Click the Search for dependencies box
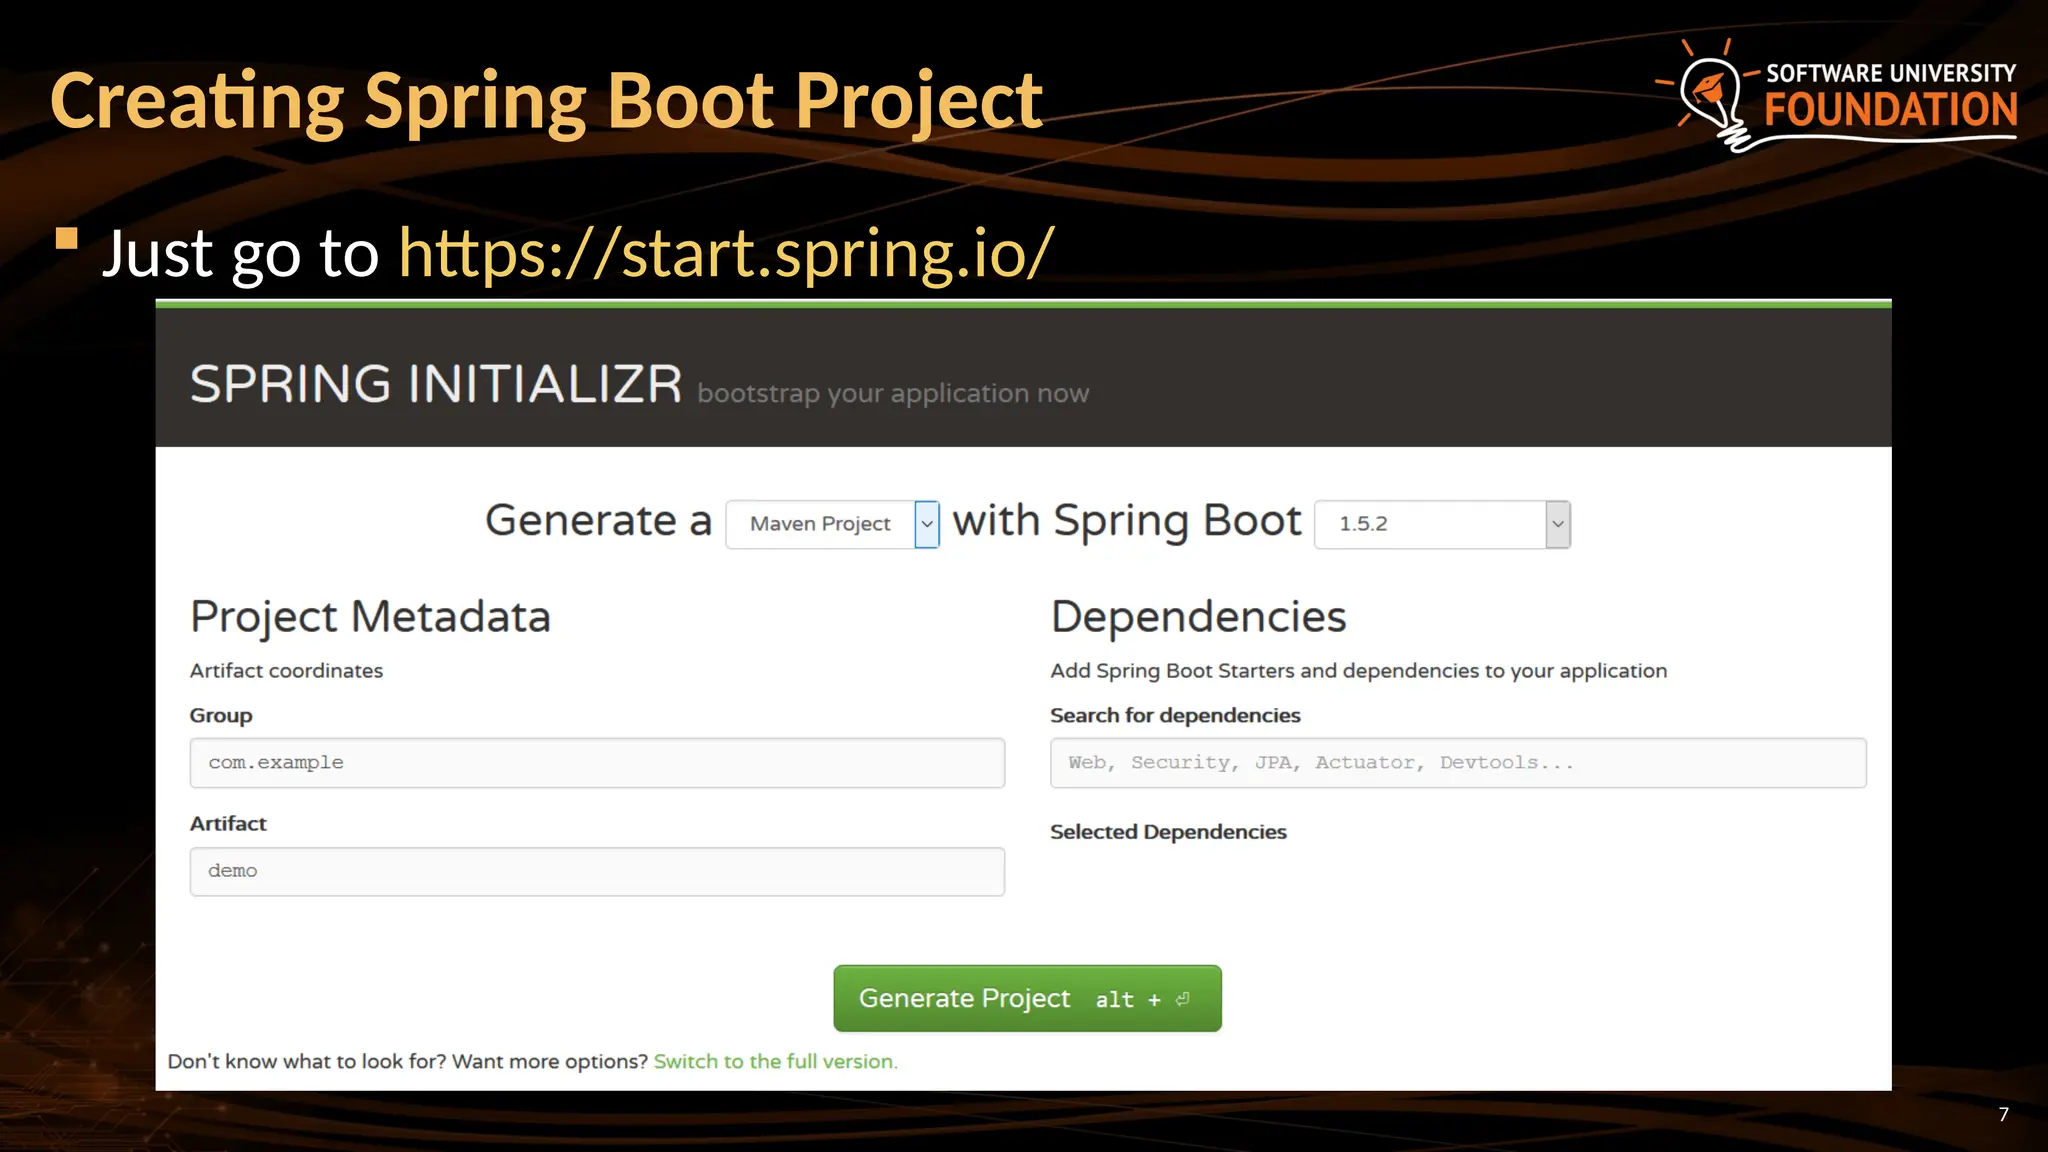Image resolution: width=2048 pixels, height=1152 pixels. (x=1457, y=763)
